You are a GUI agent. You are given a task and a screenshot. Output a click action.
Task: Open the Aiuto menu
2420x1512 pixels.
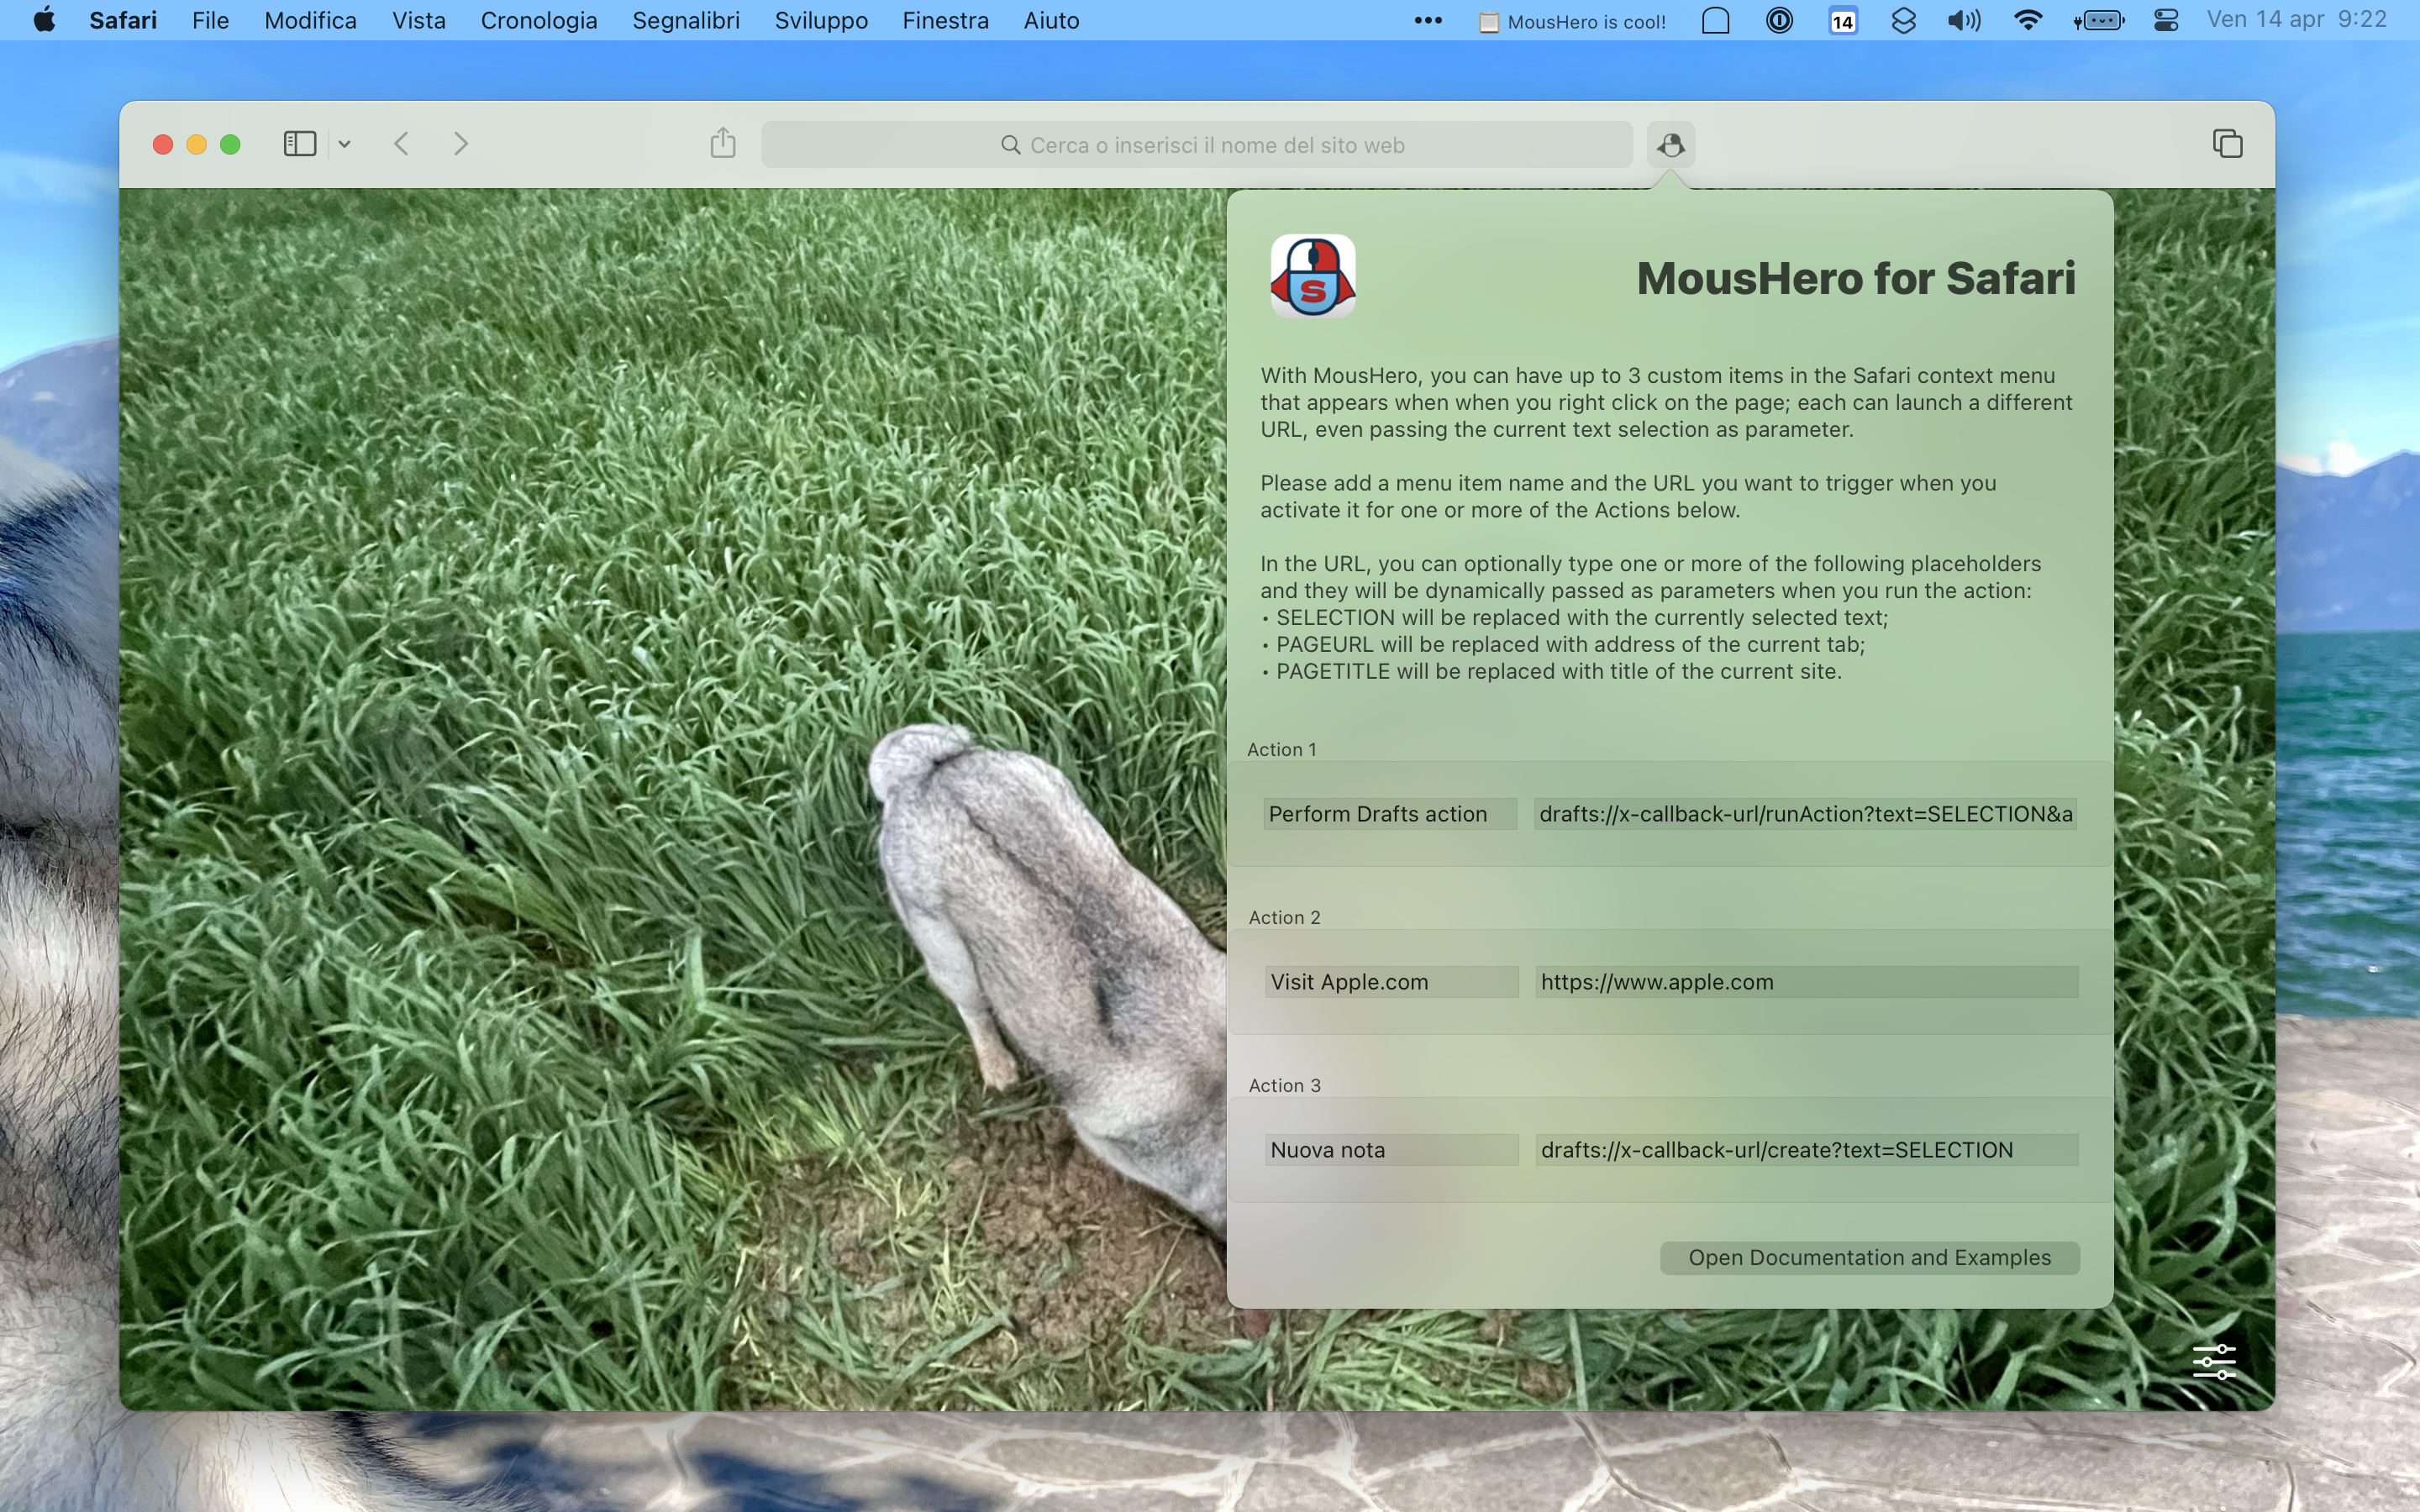1051,20
